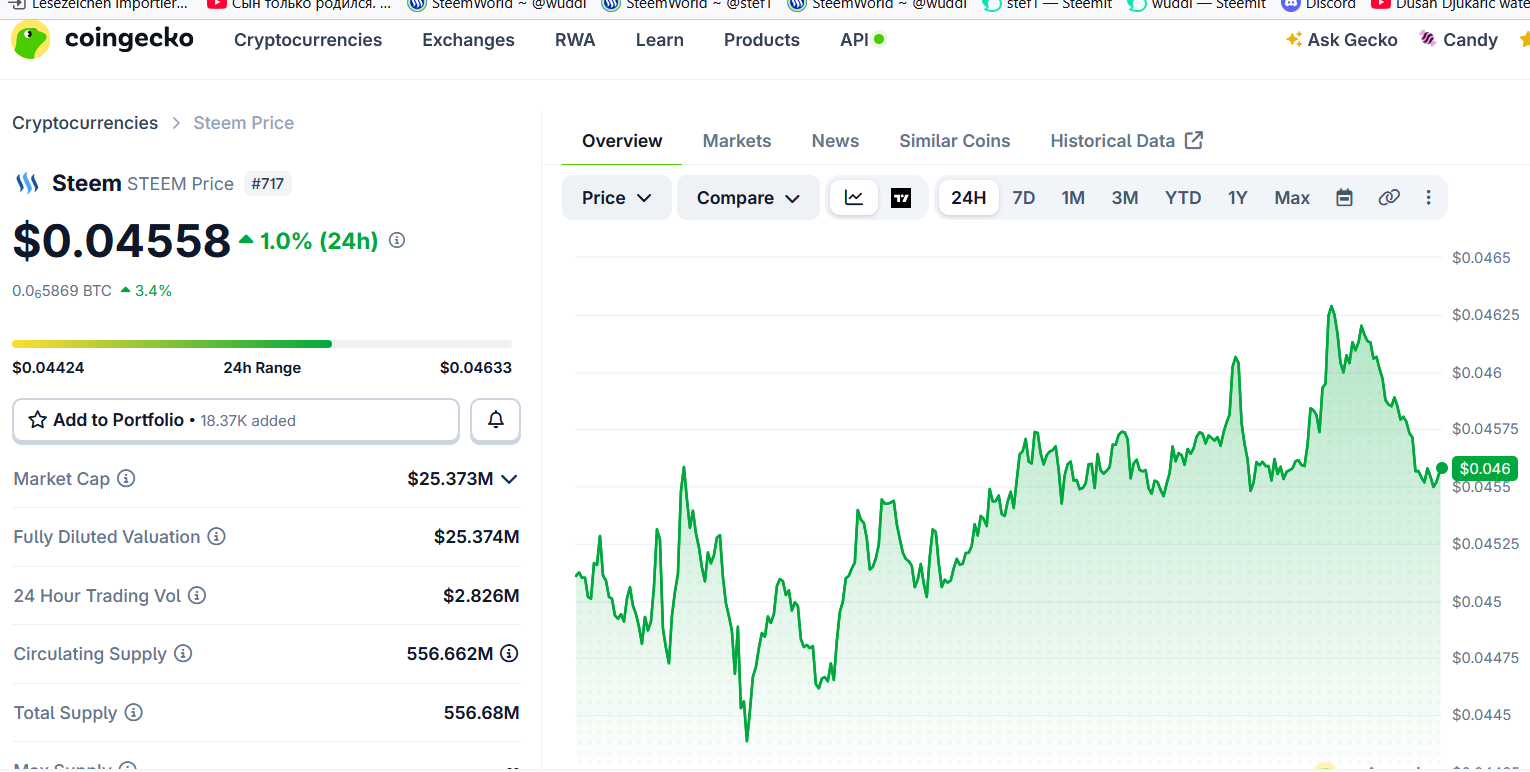Click the Discord bookmark icon

(1291, 4)
